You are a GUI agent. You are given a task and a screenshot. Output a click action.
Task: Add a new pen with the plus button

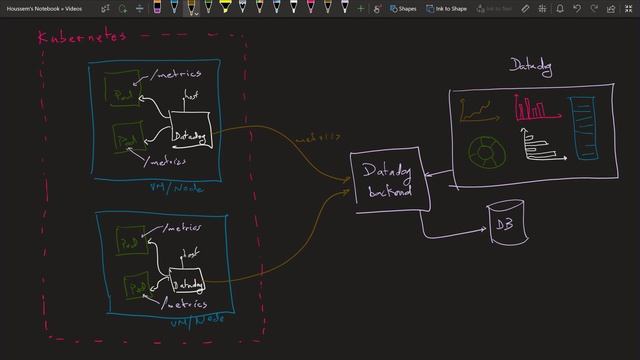[360, 9]
